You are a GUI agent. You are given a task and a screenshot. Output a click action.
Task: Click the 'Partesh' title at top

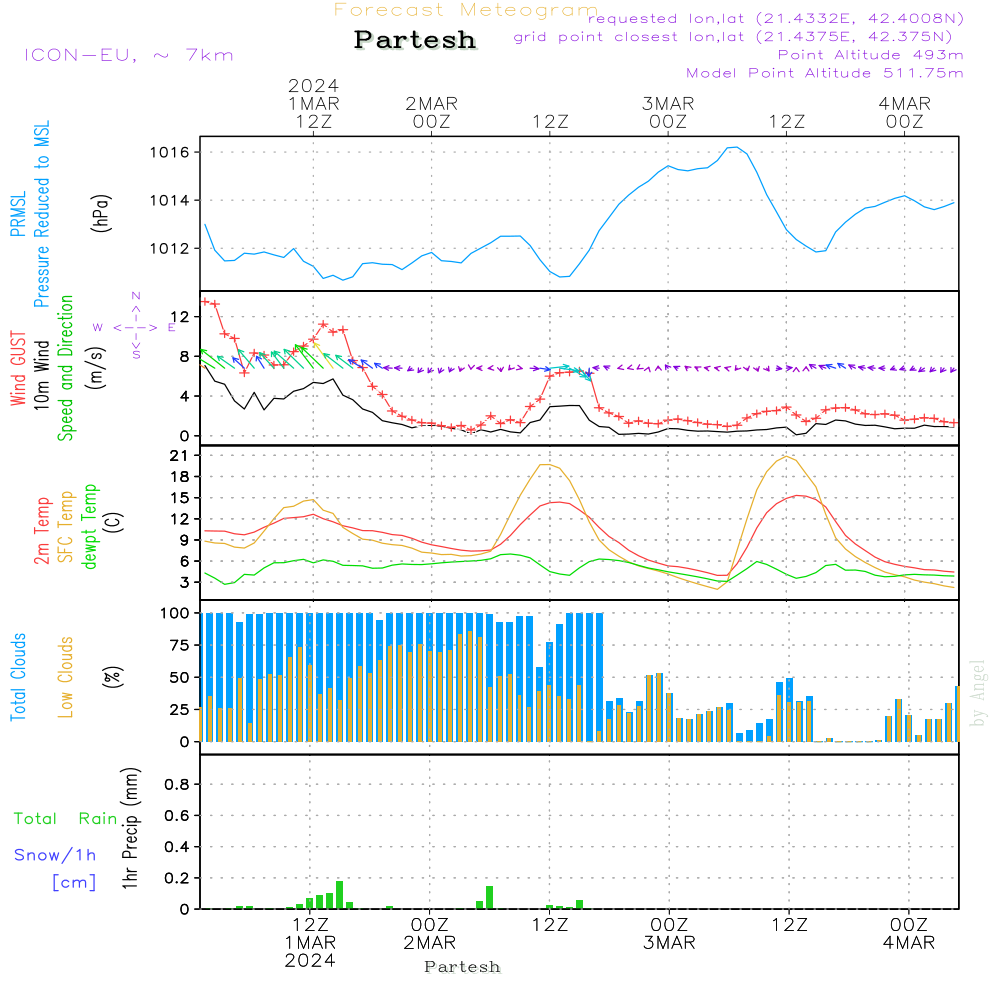pyautogui.click(x=415, y=40)
